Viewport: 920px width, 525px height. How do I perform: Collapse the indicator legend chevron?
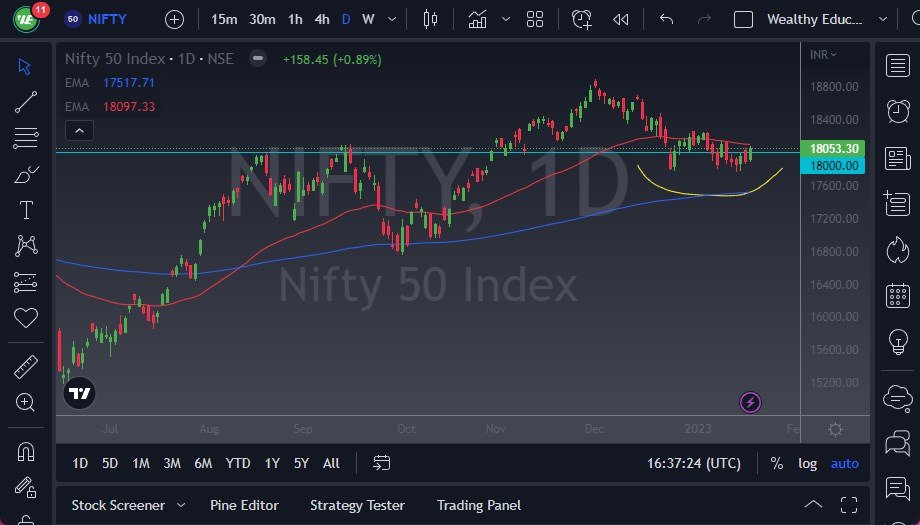pos(79,131)
